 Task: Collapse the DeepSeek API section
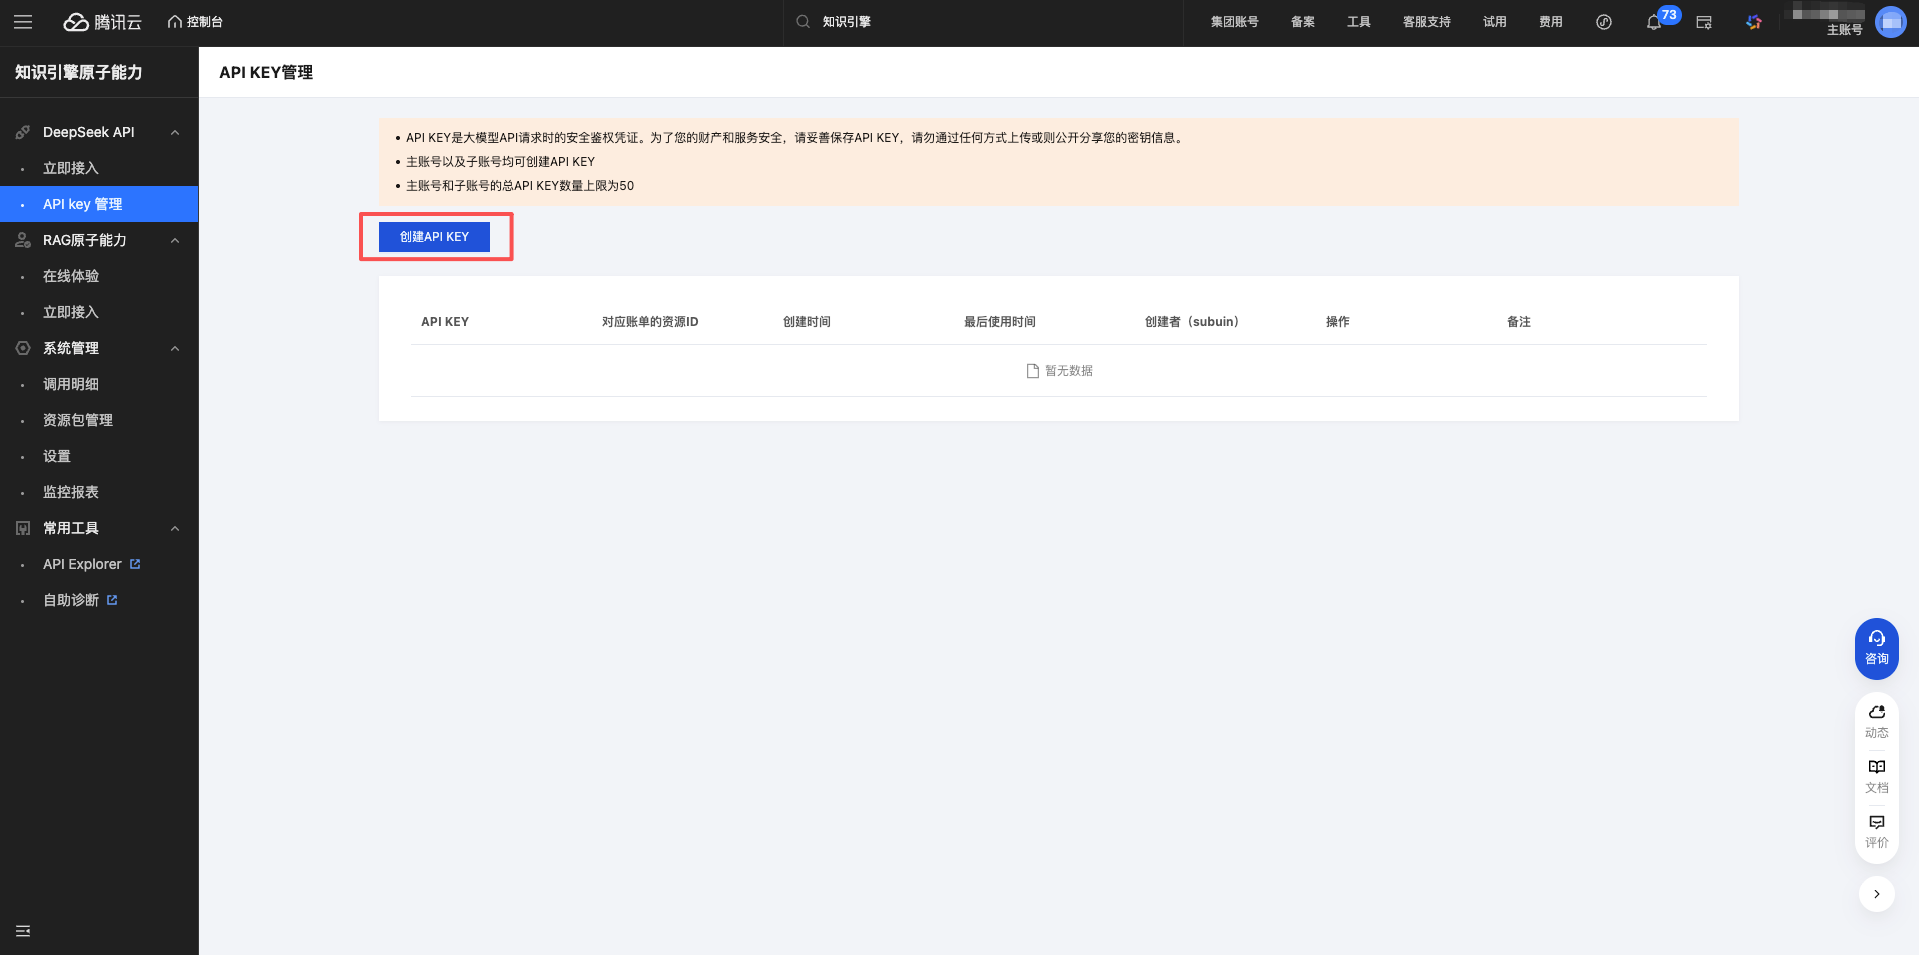[x=176, y=131]
